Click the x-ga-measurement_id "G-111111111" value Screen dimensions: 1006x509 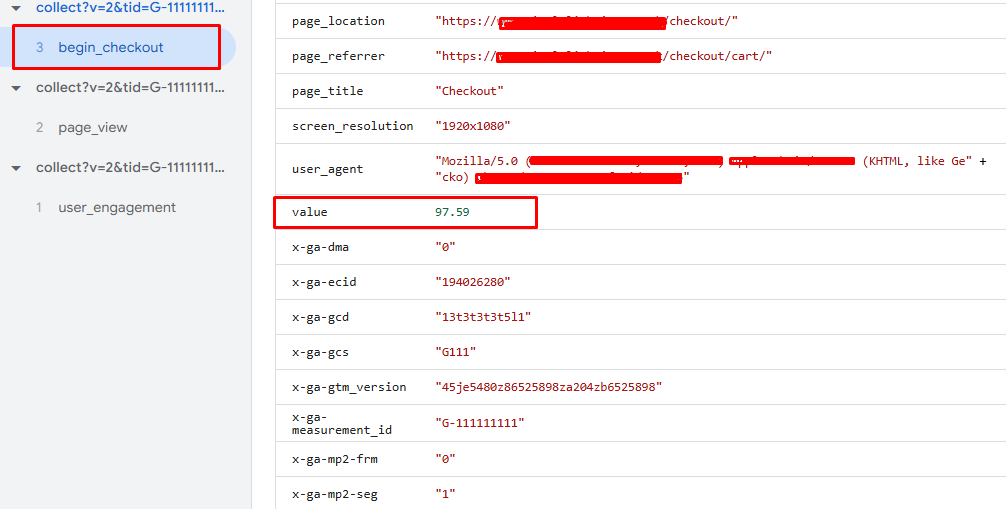coord(479,423)
